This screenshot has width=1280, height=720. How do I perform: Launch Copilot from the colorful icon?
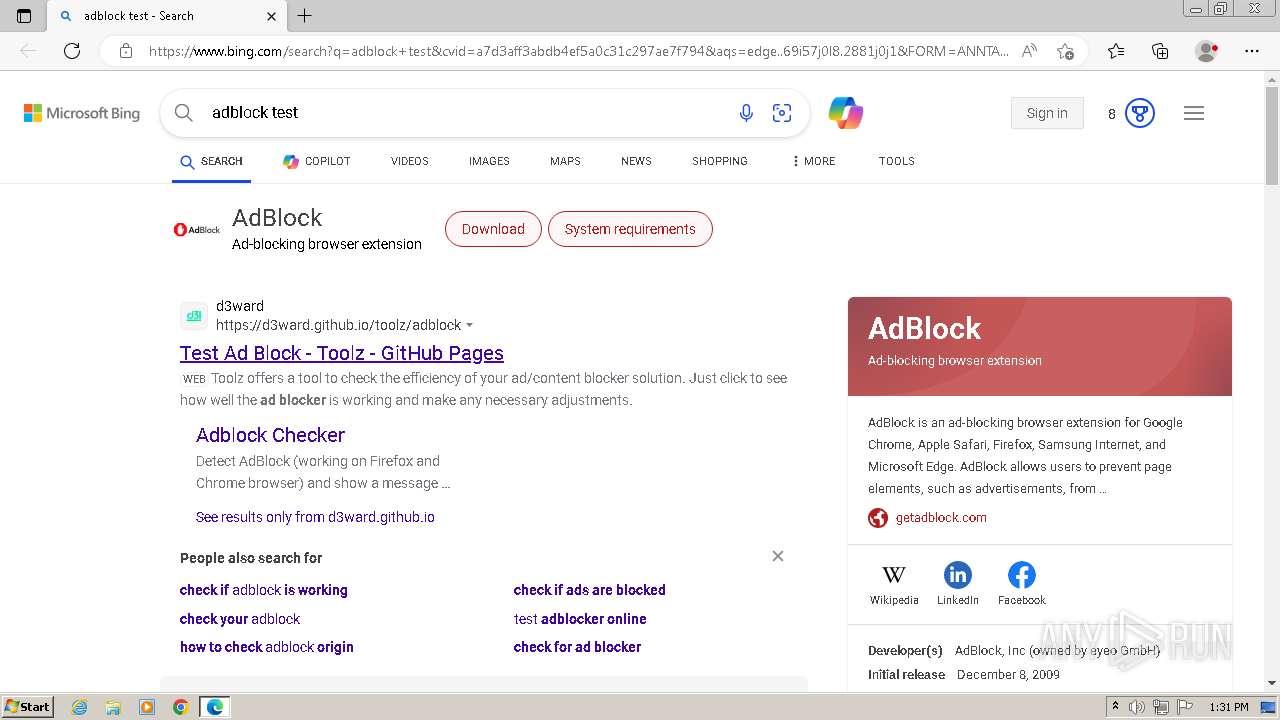click(846, 113)
